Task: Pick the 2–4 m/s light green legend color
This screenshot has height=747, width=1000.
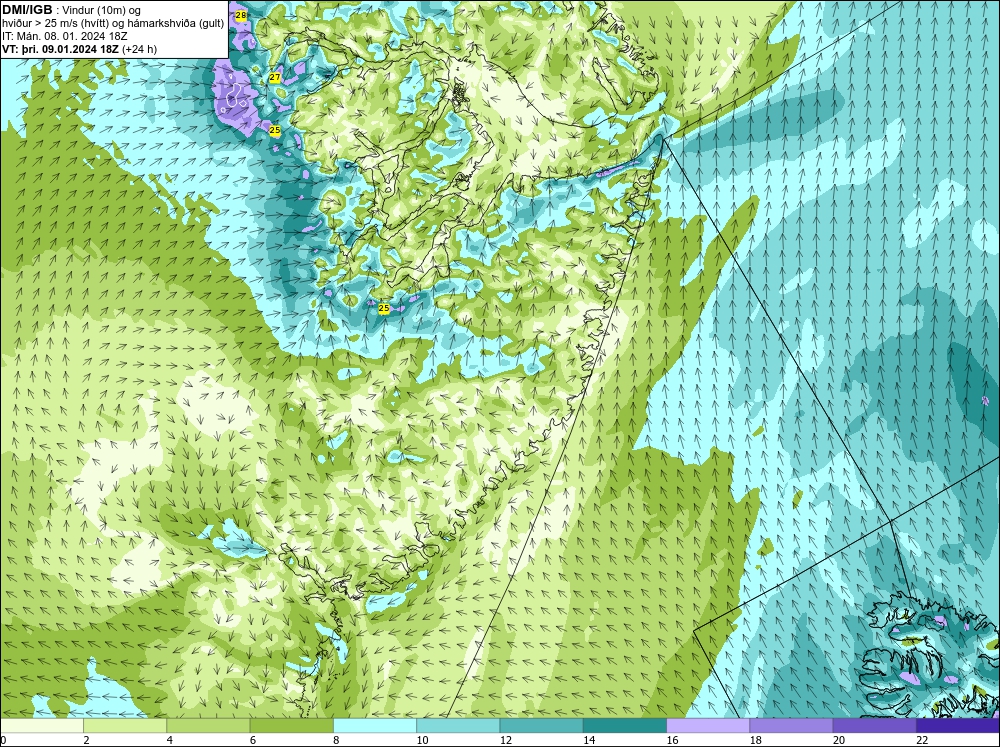Action: click(125, 725)
